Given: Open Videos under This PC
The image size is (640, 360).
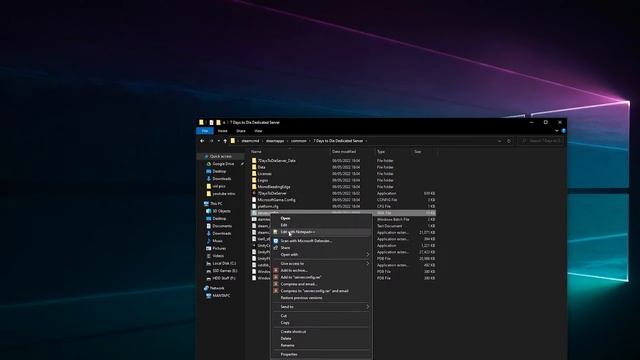Looking at the screenshot, I should click(x=218, y=256).
